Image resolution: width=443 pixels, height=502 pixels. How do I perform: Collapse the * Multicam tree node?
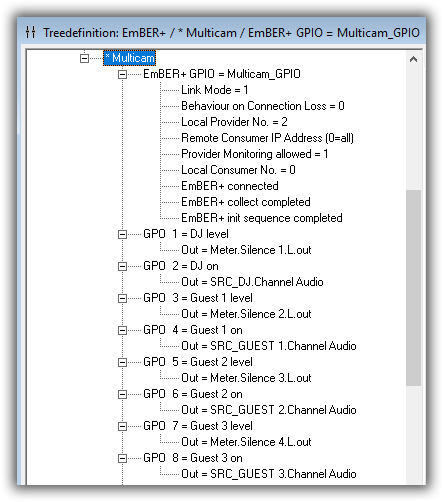click(85, 58)
